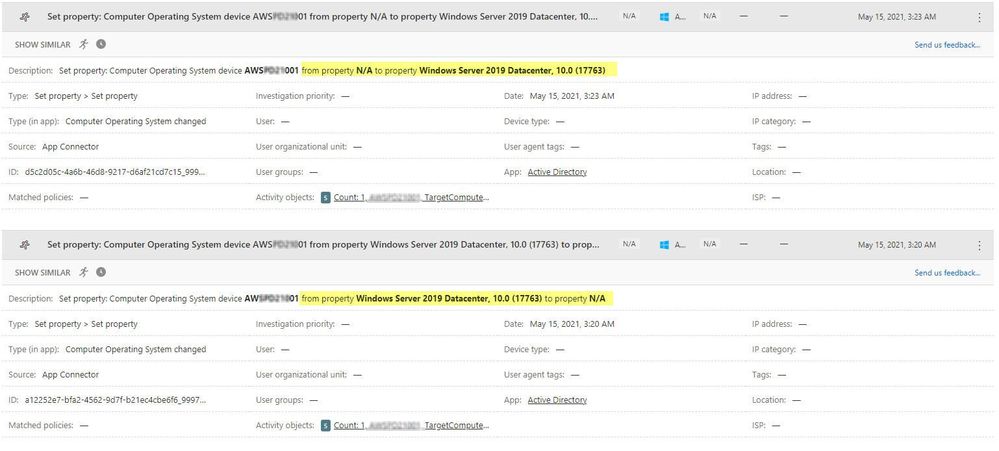Click SHOW SIMILAR in the 3:20 AM activity
The image size is (999, 451).
coord(43,273)
